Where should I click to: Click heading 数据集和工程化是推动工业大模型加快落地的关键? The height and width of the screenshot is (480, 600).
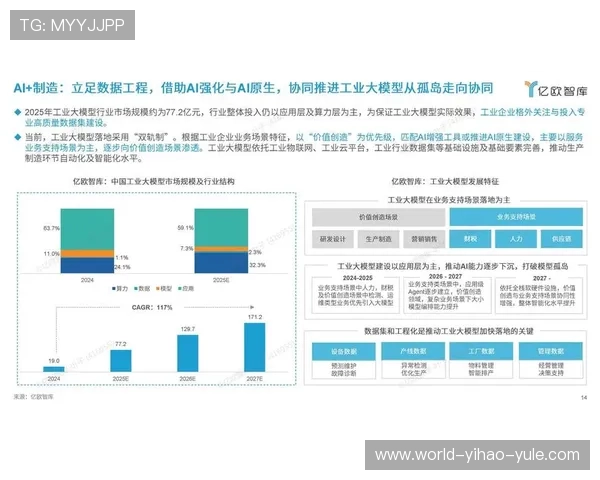(448, 331)
